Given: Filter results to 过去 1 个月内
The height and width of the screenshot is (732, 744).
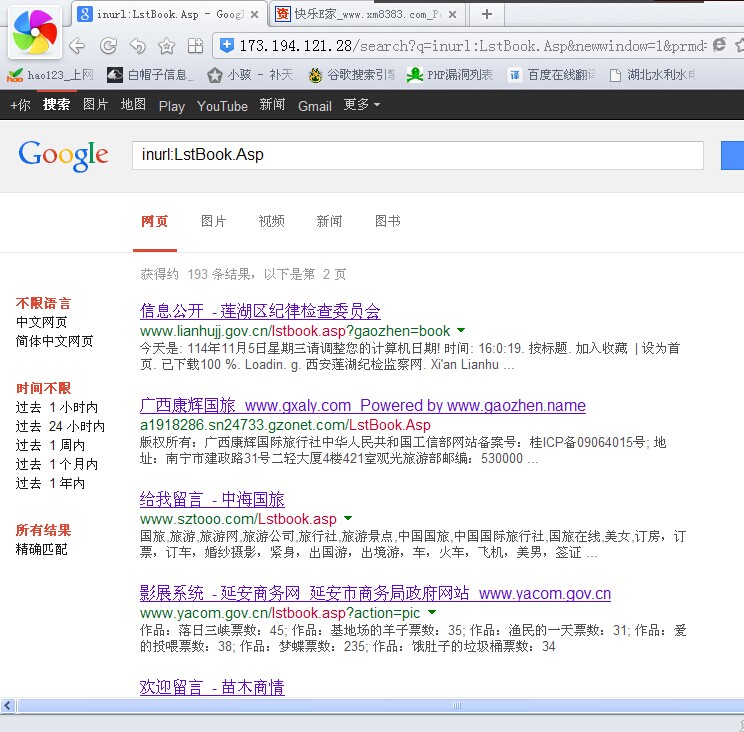Looking at the screenshot, I should tap(56, 464).
